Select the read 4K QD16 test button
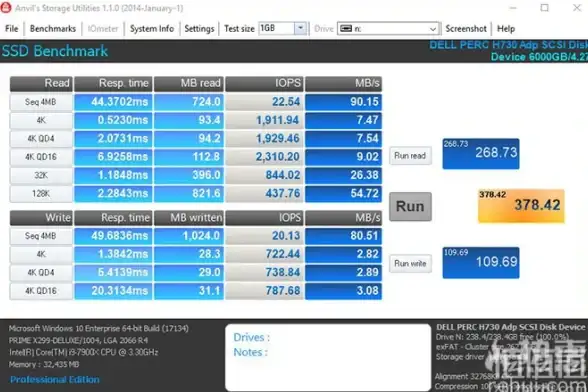 (x=41, y=157)
